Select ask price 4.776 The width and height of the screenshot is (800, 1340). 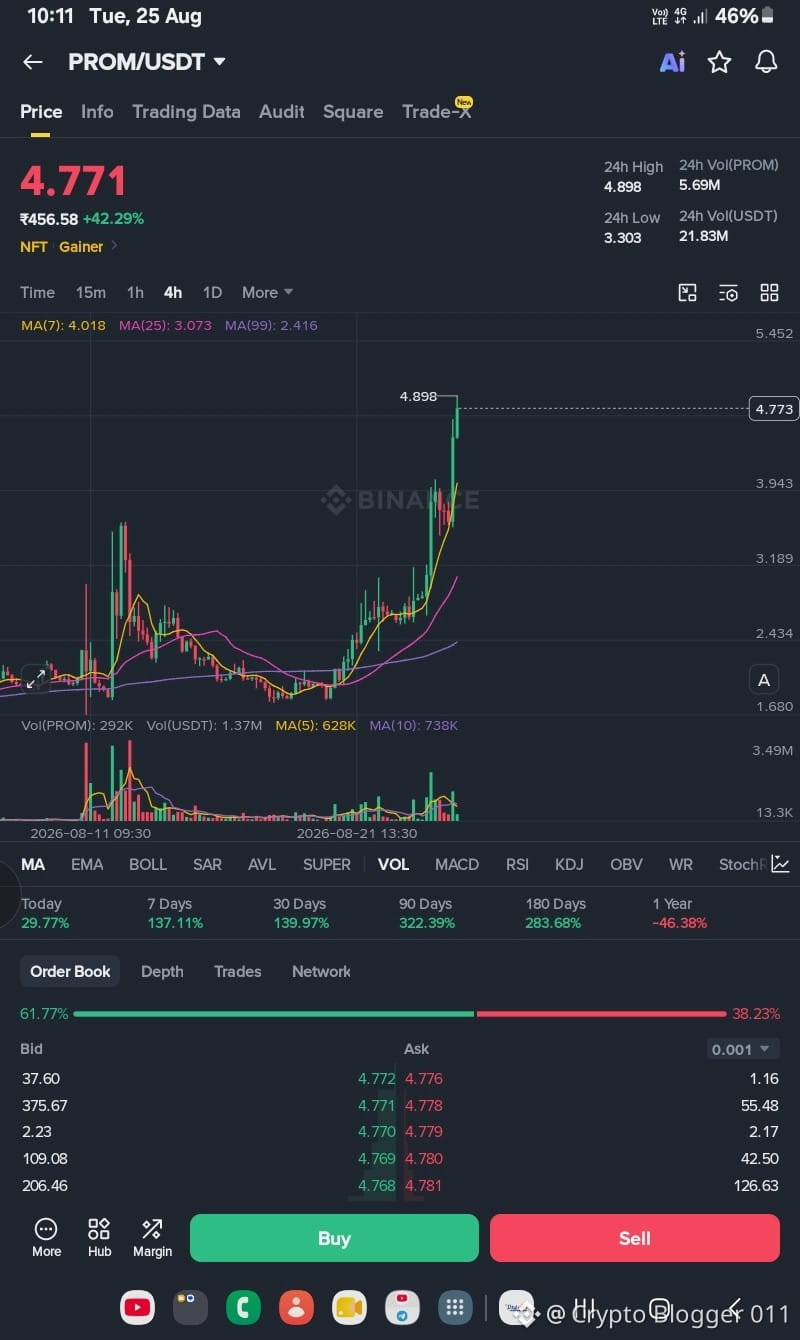[x=424, y=1079]
